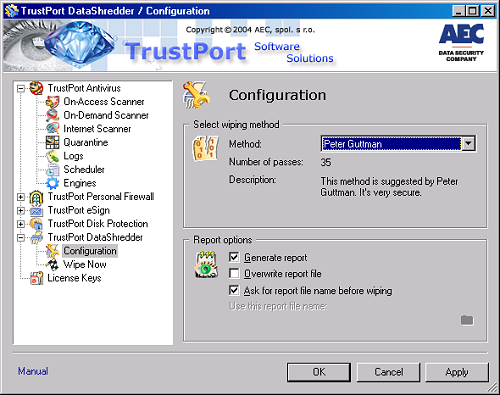Click the Peter Guttman description text

pyautogui.click(x=389, y=187)
